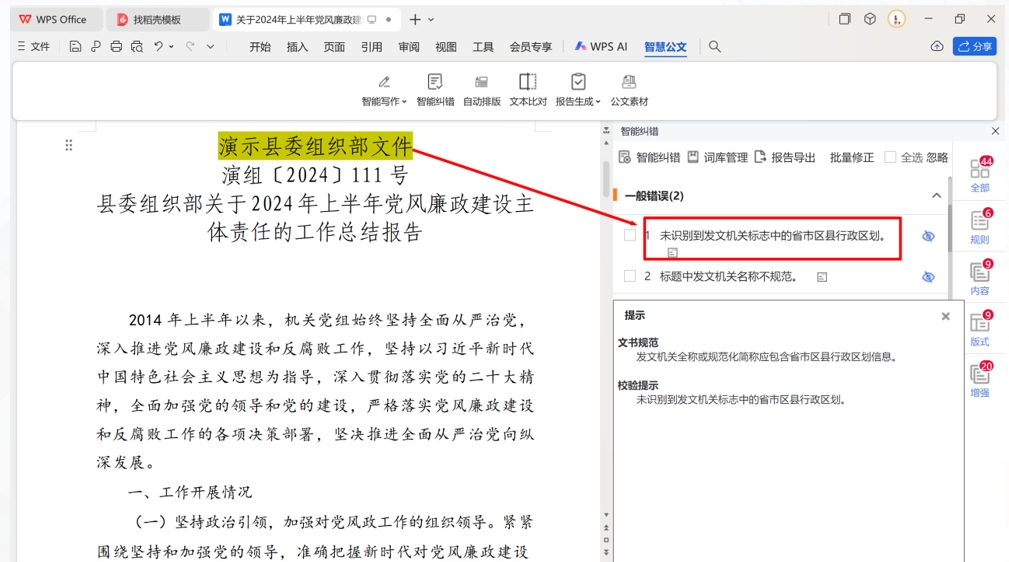Click 智能纠错 in the panel toolbar
1009x562 pixels.
[649, 157]
